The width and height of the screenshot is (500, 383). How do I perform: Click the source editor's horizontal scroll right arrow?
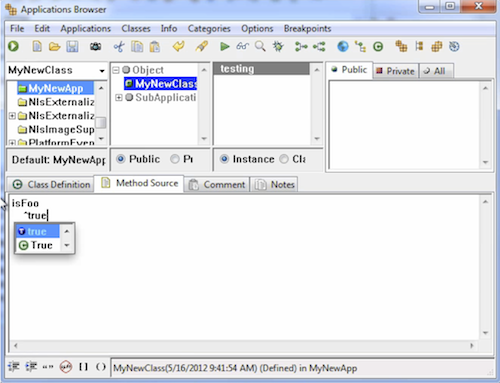(x=471, y=346)
